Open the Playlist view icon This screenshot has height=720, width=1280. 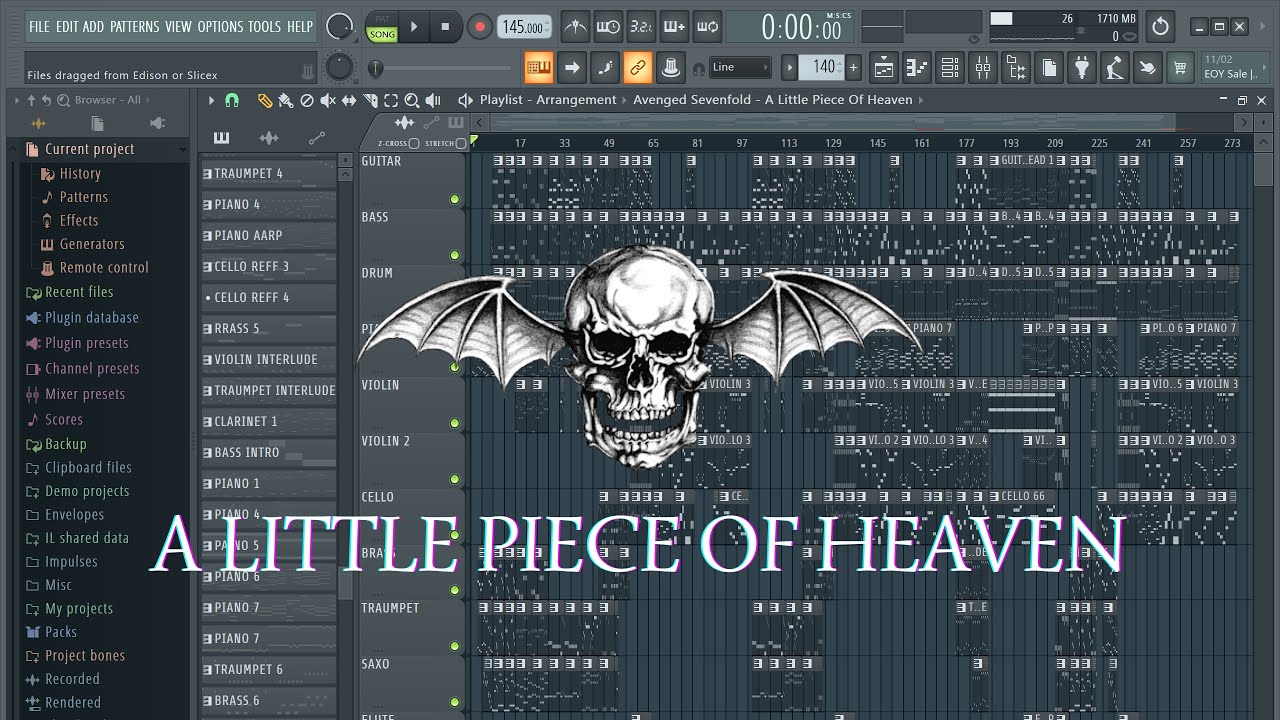click(884, 67)
